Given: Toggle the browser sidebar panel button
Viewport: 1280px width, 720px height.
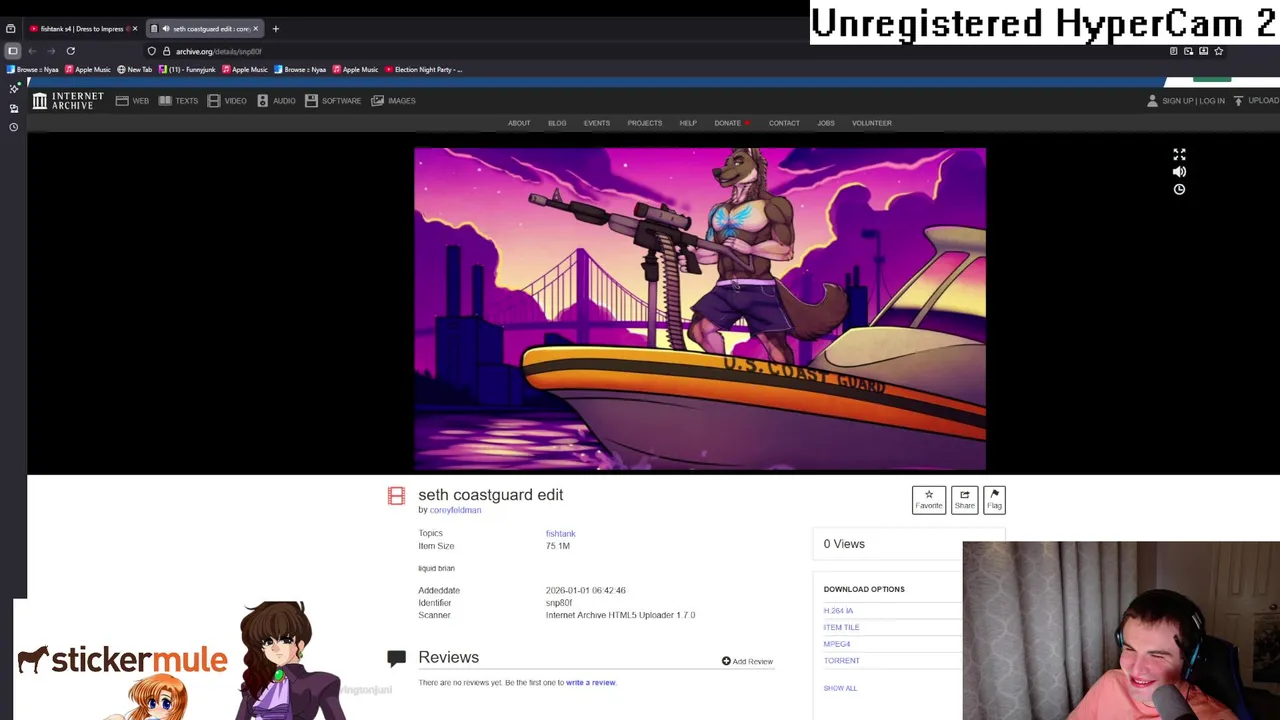Looking at the screenshot, I should click(x=12, y=51).
